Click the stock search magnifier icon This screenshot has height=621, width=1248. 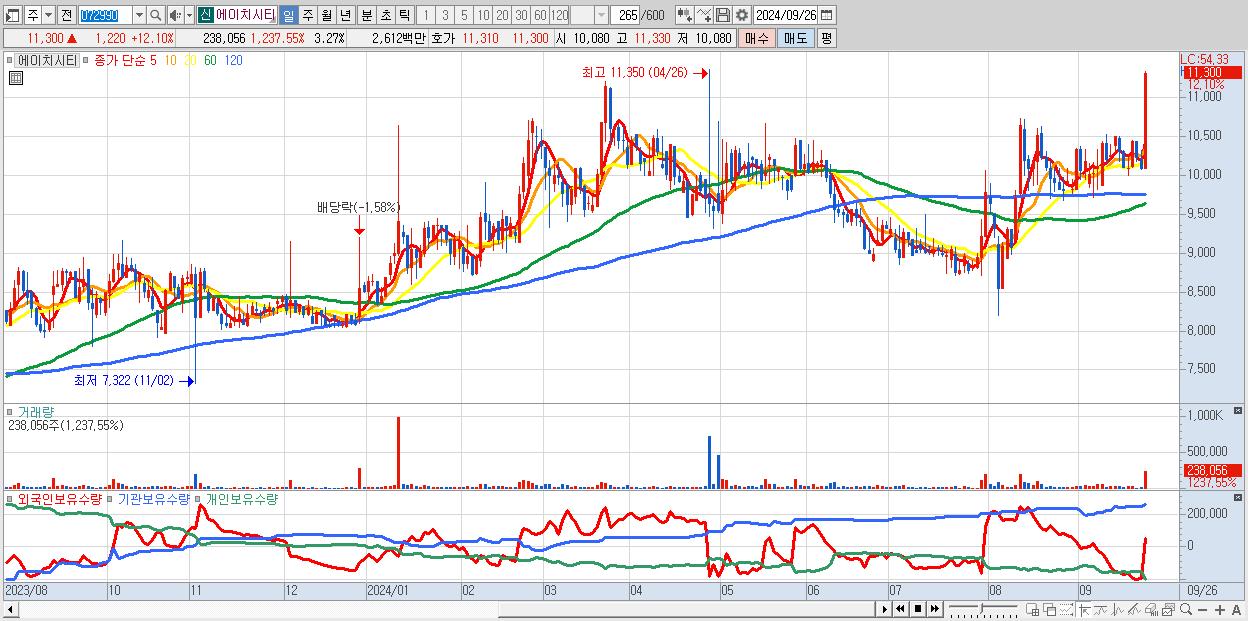pyautogui.click(x=156, y=15)
